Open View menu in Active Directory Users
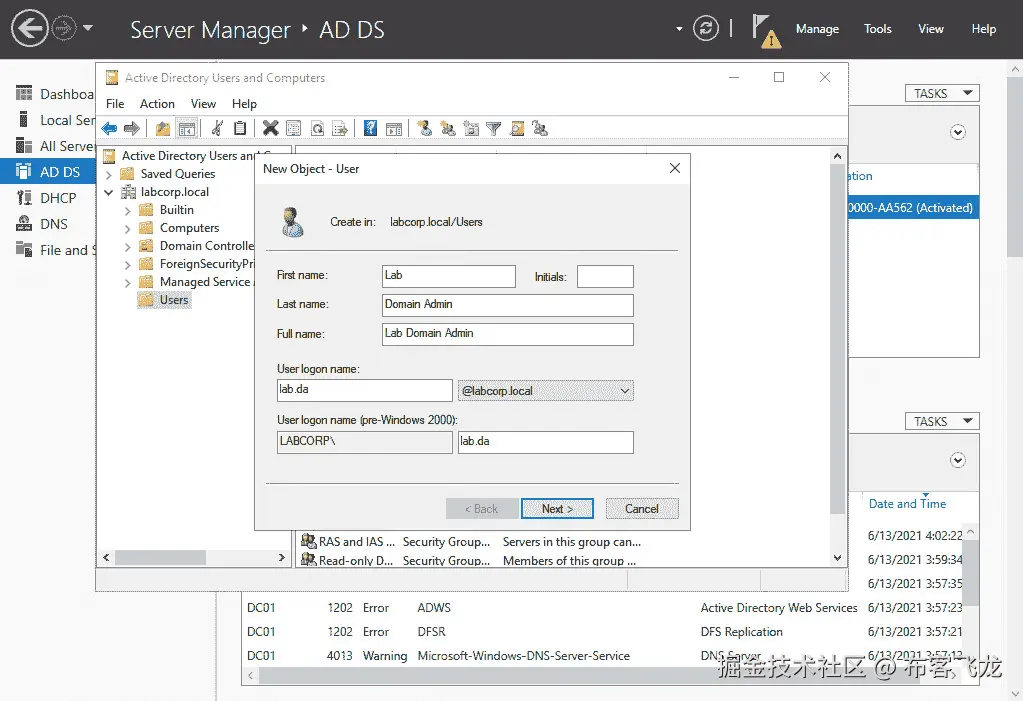 coord(203,104)
